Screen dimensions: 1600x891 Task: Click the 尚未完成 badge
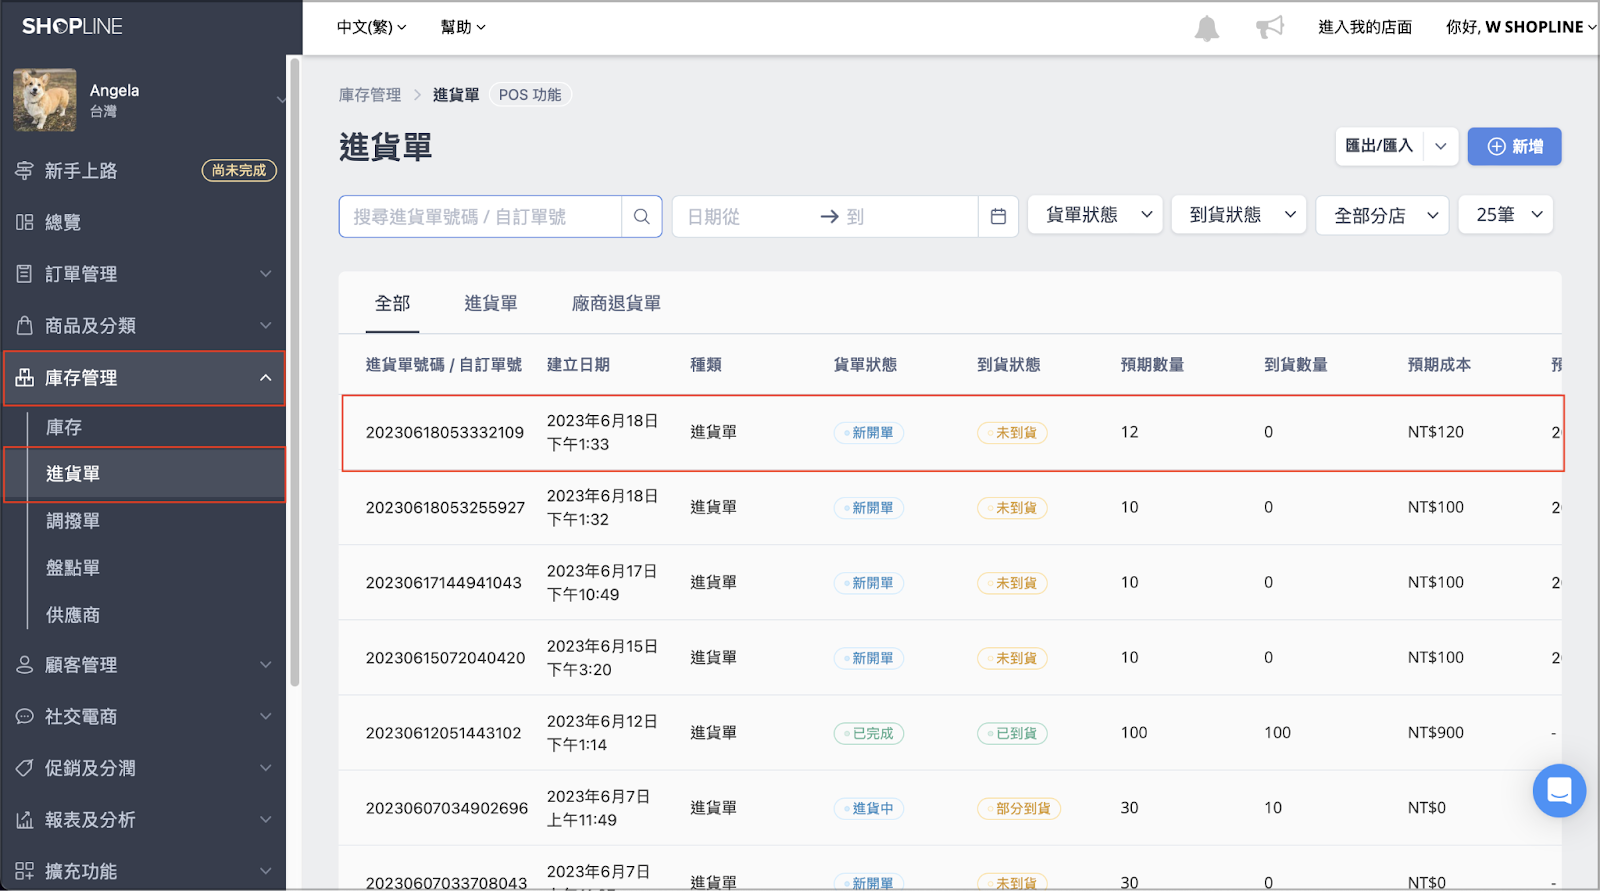[x=239, y=171]
